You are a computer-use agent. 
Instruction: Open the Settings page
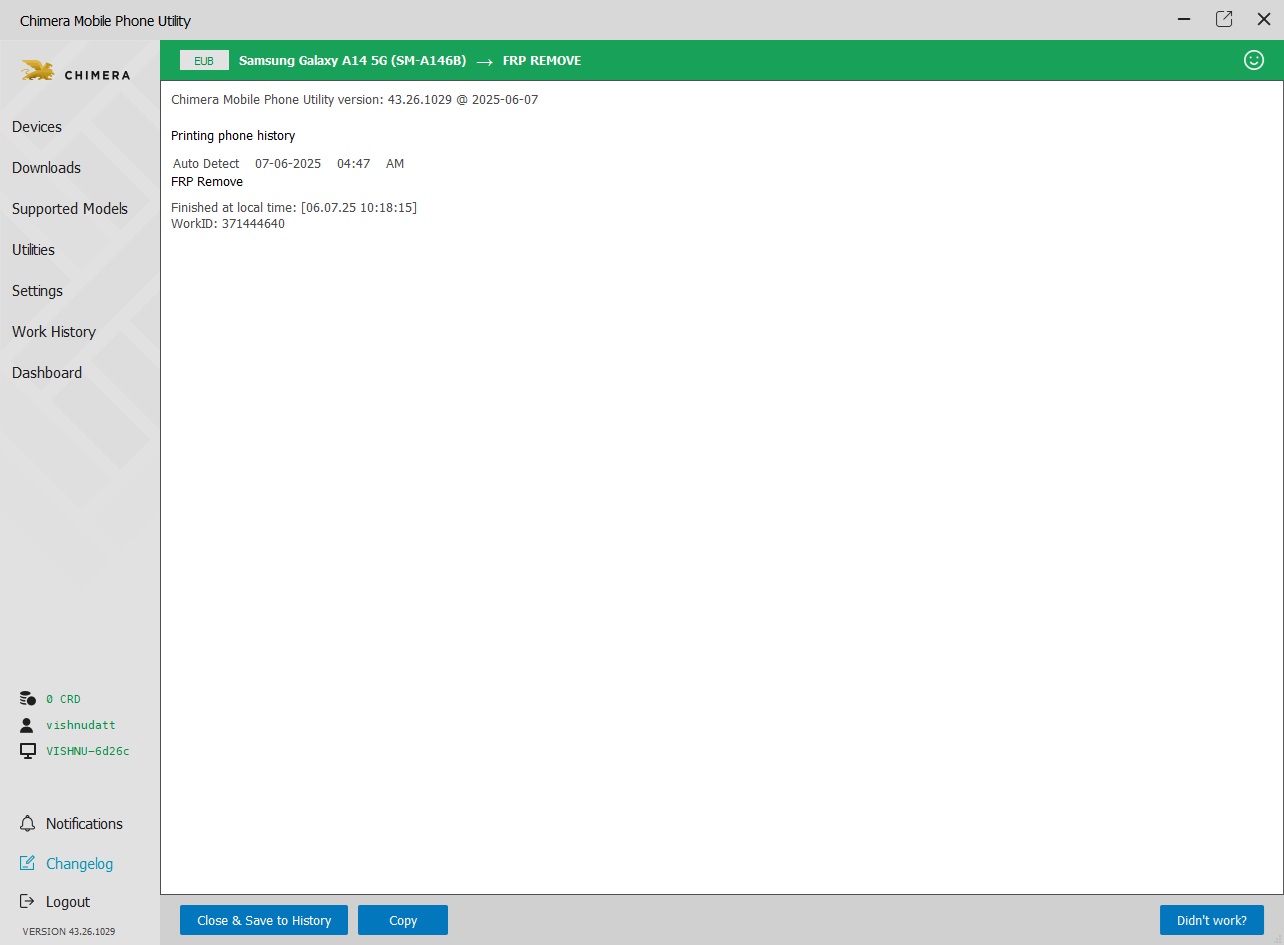37,291
